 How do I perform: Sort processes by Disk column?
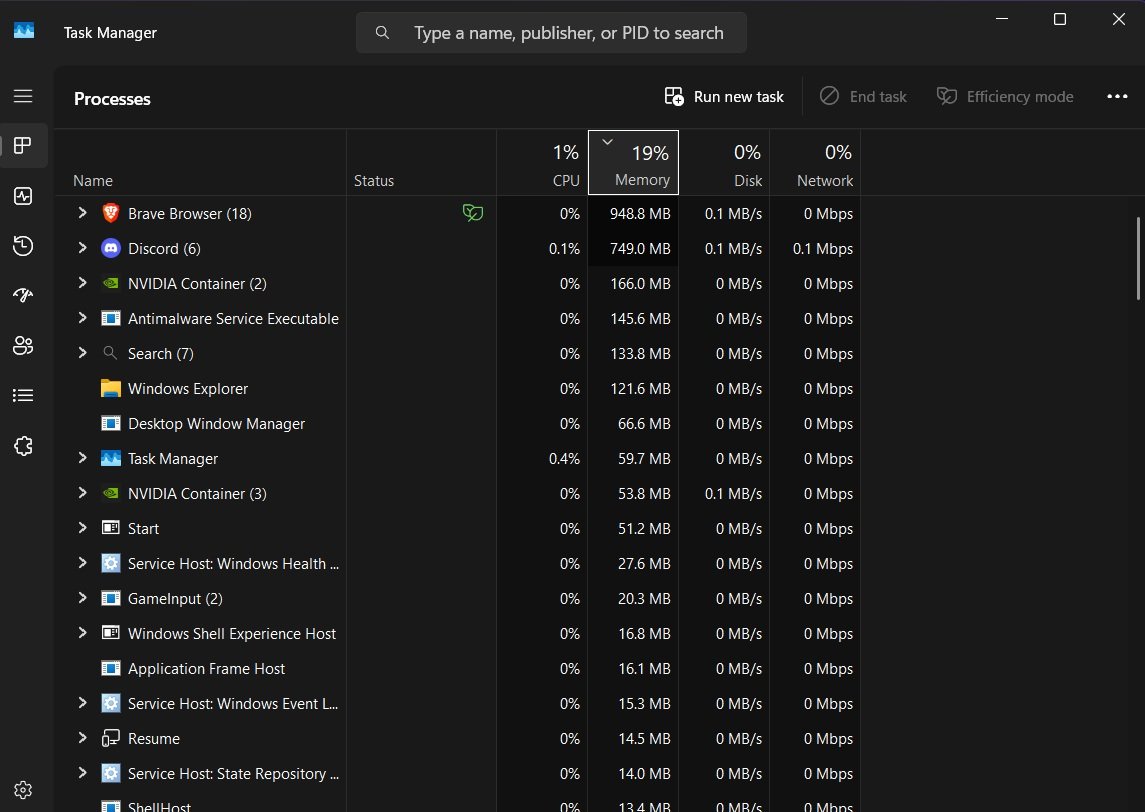(724, 163)
